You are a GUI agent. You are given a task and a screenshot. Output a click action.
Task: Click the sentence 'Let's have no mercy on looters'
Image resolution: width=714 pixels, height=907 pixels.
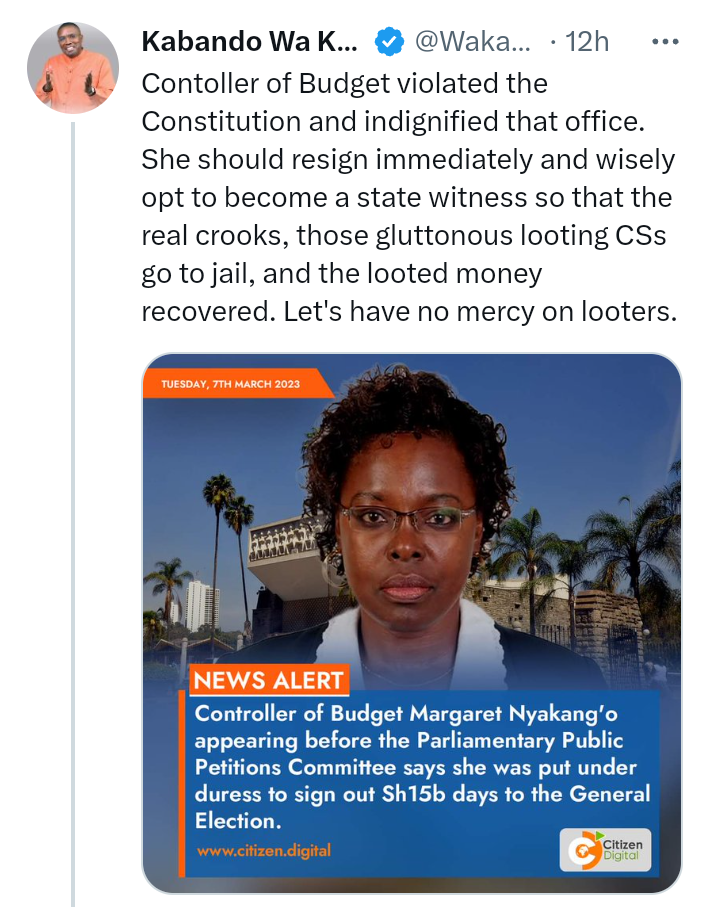pyautogui.click(x=480, y=312)
